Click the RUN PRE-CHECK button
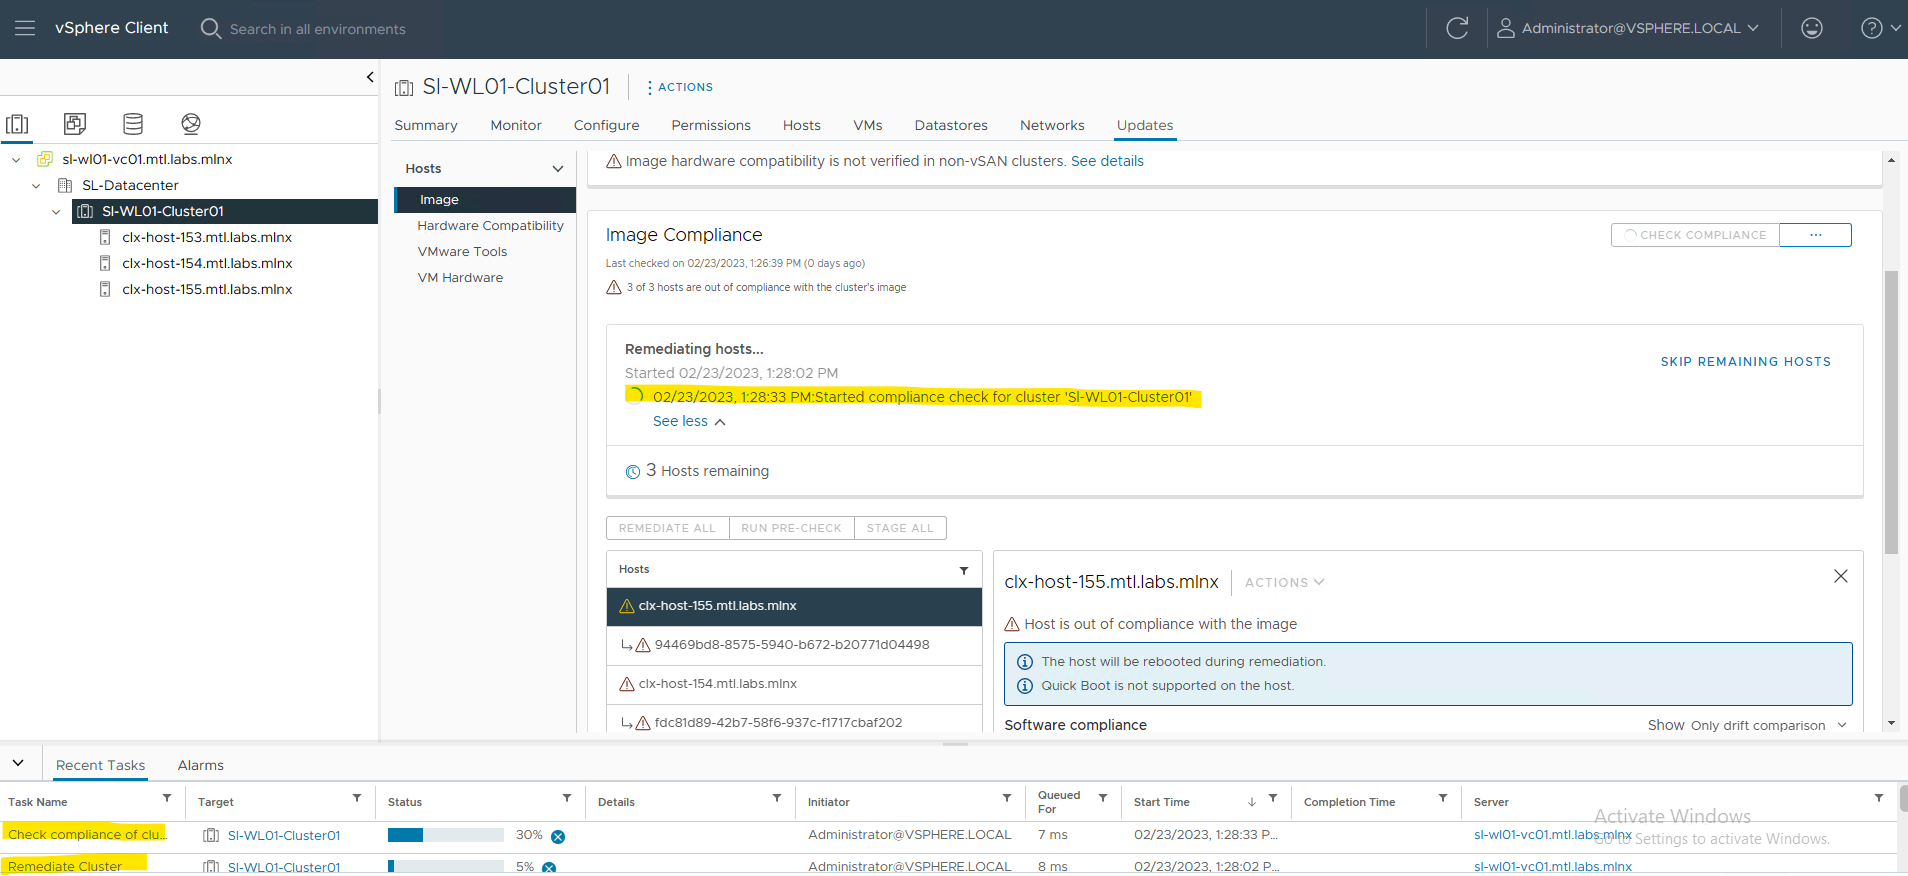The image size is (1908, 876). click(x=791, y=528)
